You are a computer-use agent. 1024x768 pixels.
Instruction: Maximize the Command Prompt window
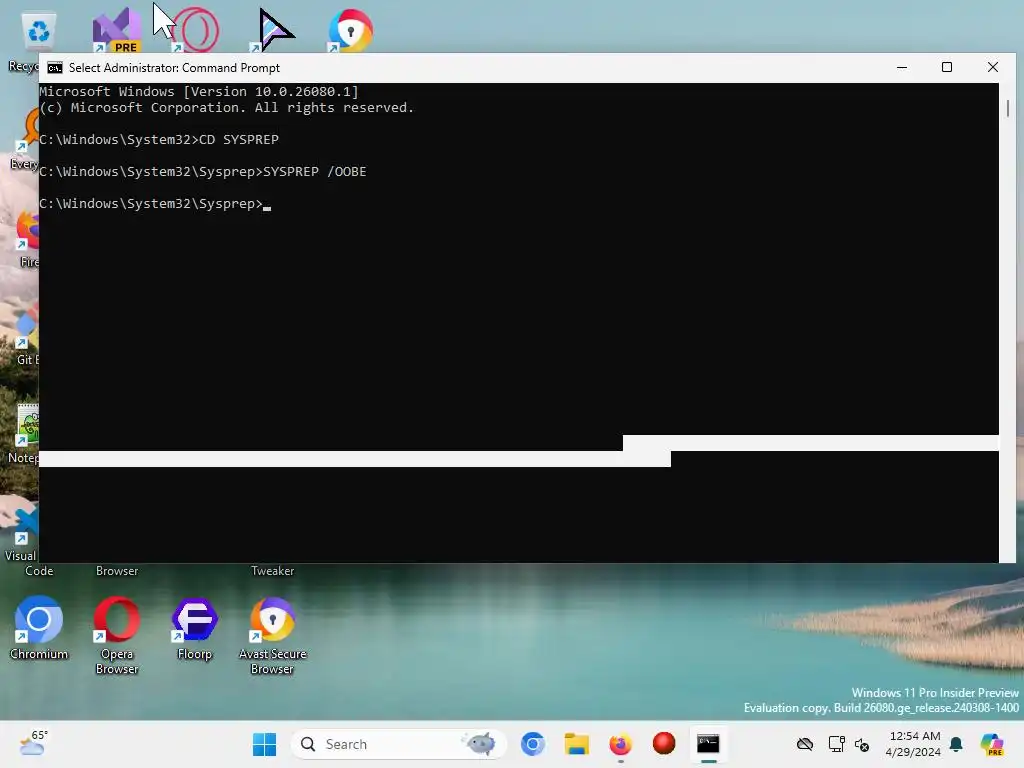coord(947,67)
